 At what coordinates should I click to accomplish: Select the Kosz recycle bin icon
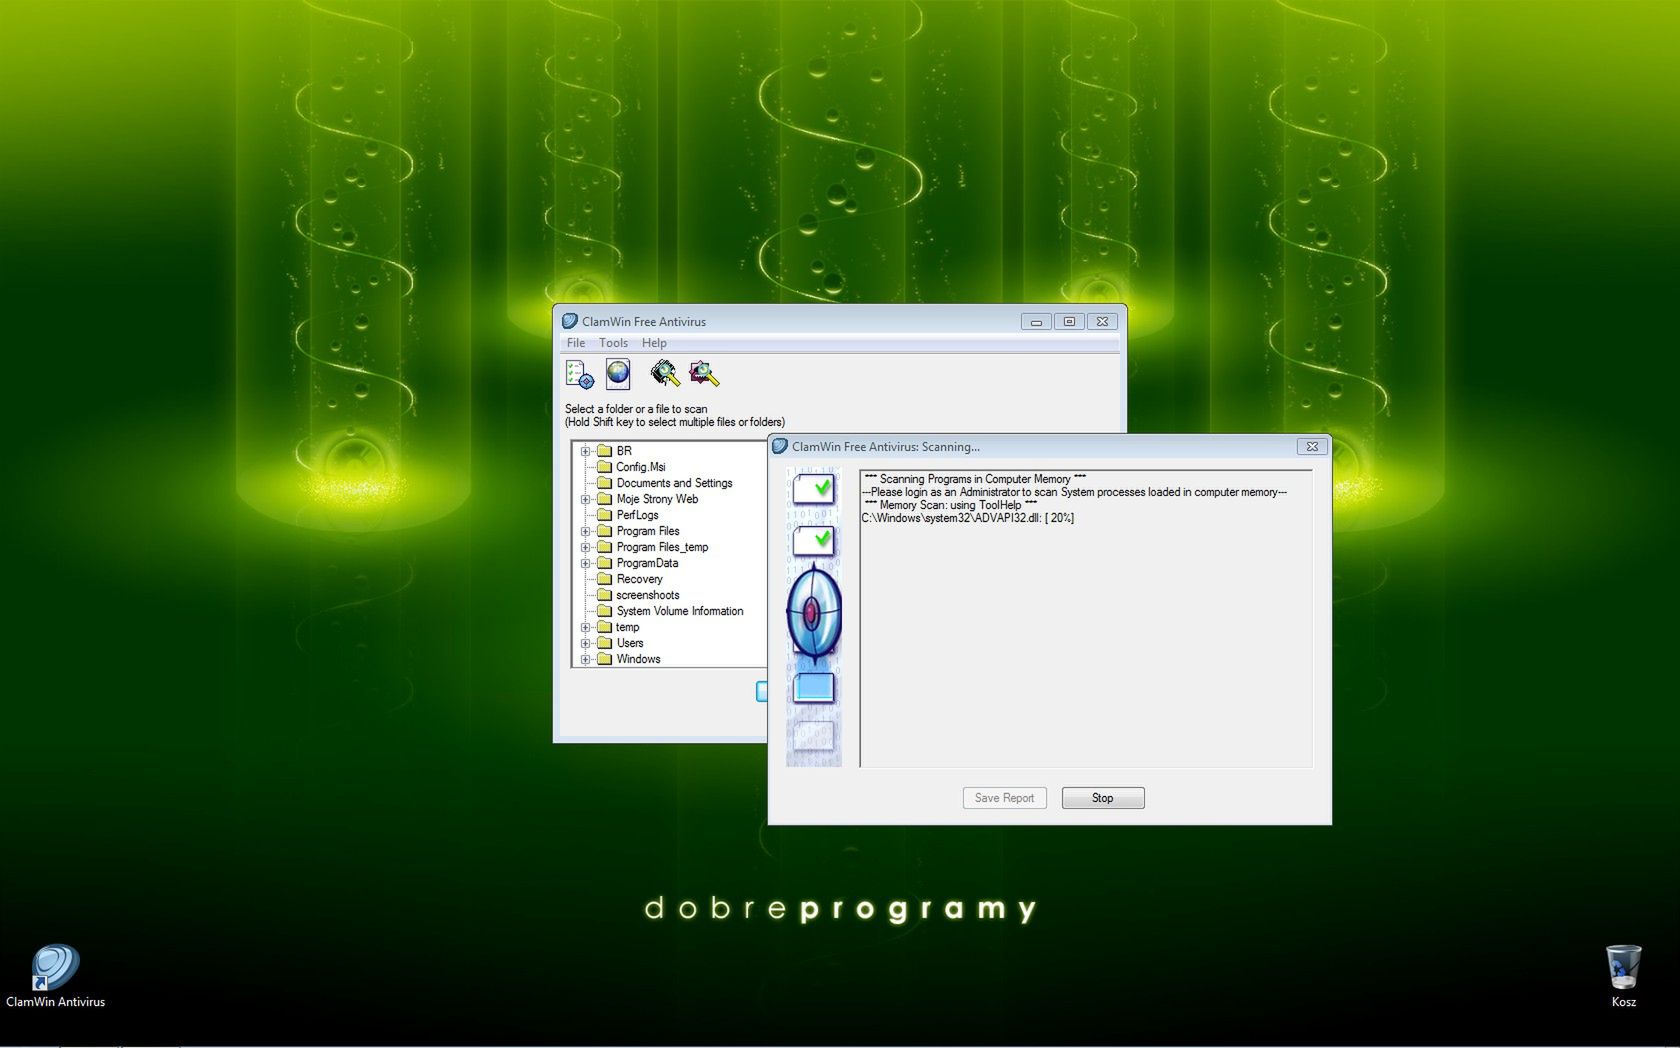point(1623,976)
